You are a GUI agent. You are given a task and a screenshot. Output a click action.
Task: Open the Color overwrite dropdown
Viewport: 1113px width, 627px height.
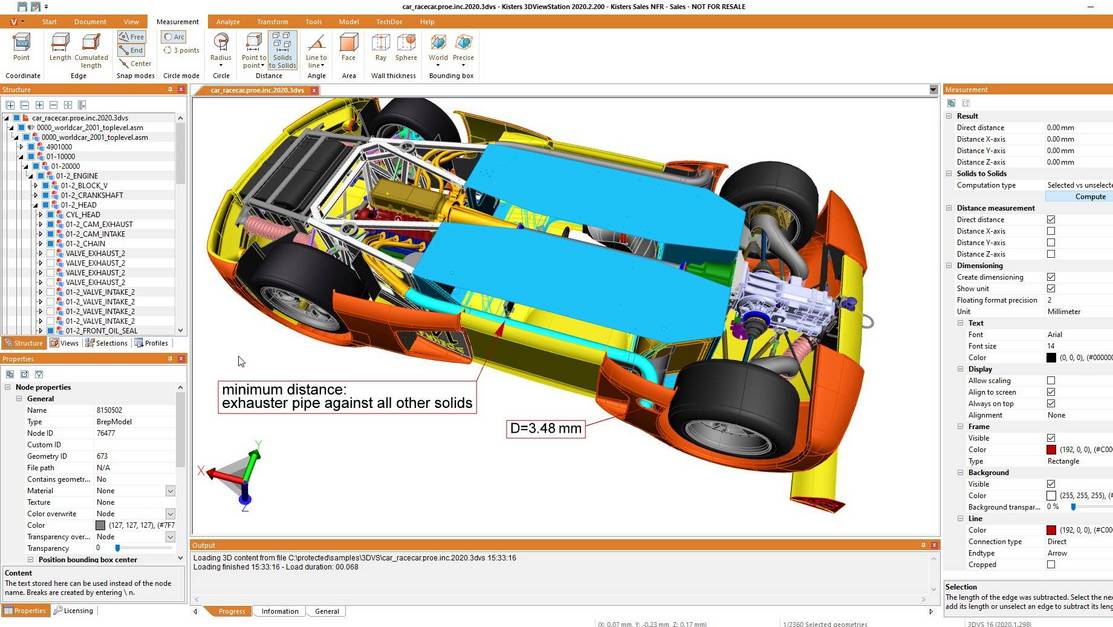(x=170, y=513)
